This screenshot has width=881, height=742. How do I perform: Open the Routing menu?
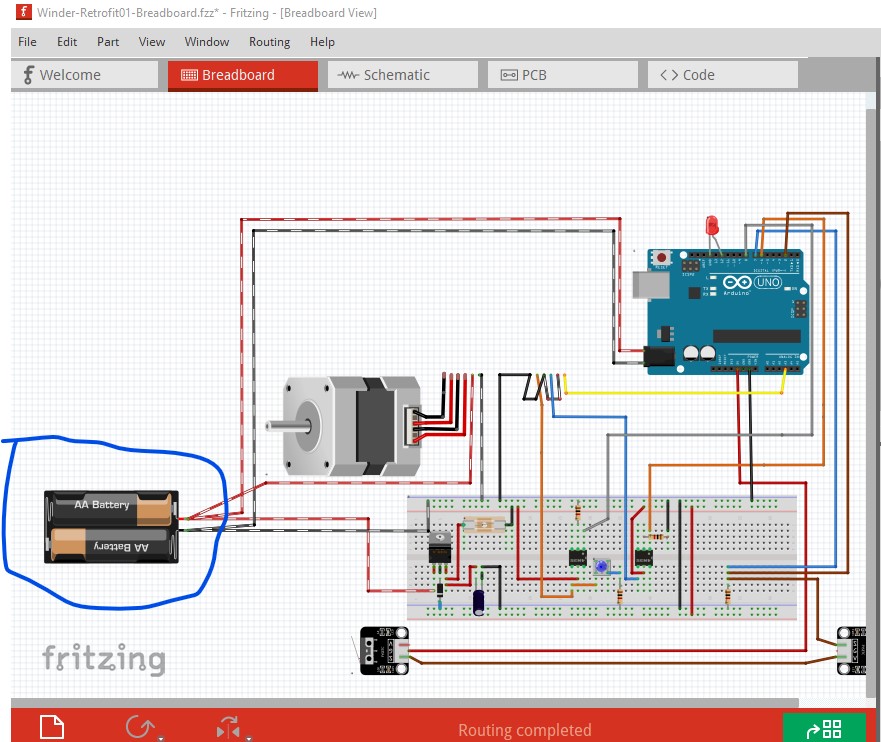click(270, 42)
